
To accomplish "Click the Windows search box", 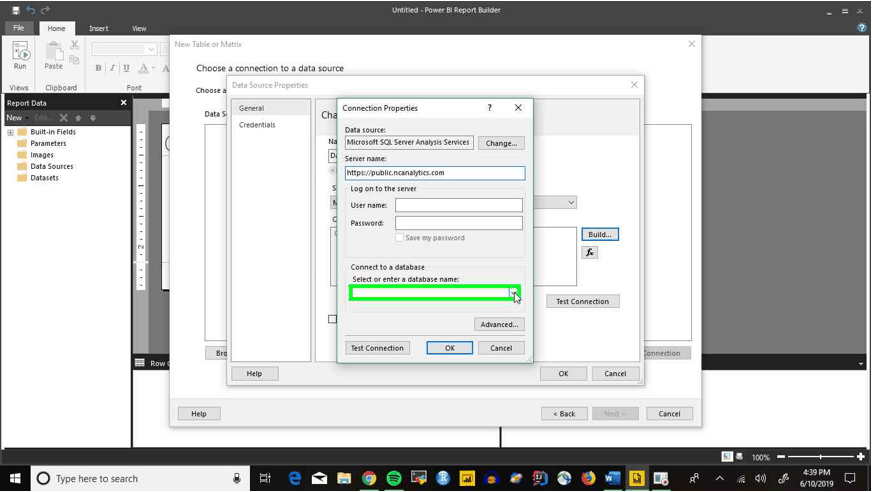I will 140,479.
